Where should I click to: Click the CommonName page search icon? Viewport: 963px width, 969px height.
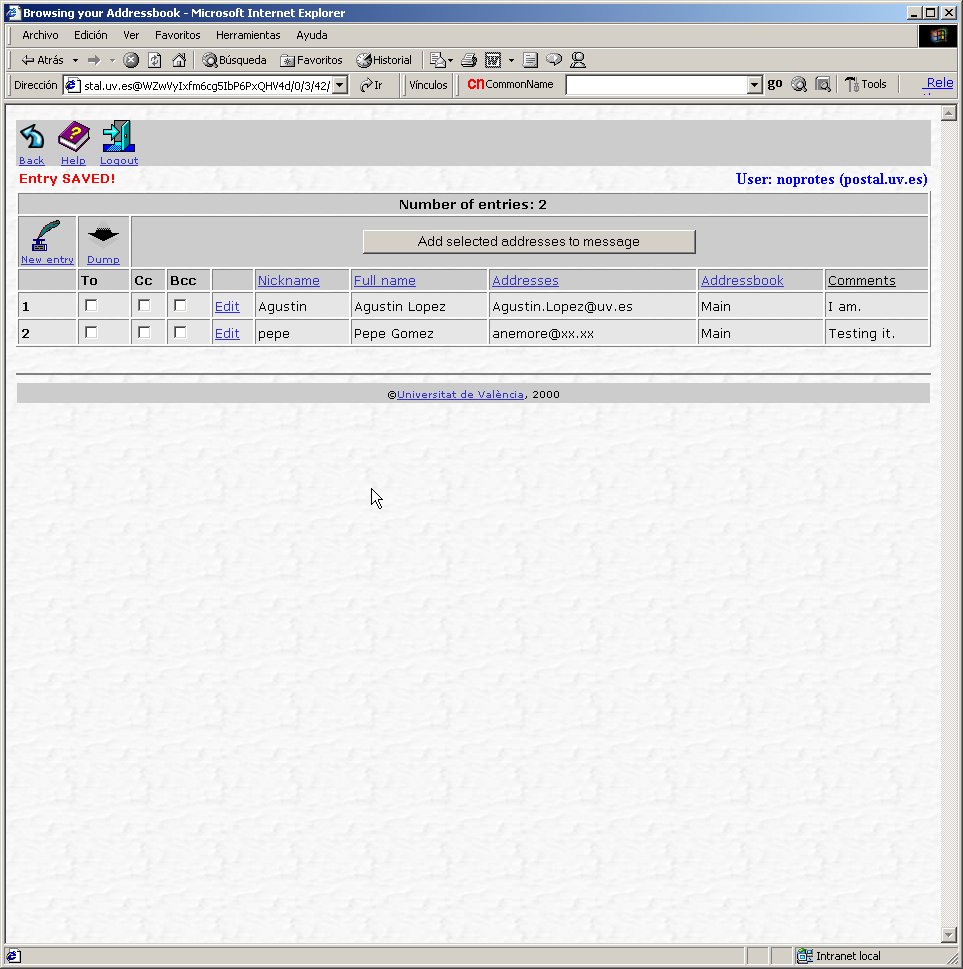[x=823, y=85]
